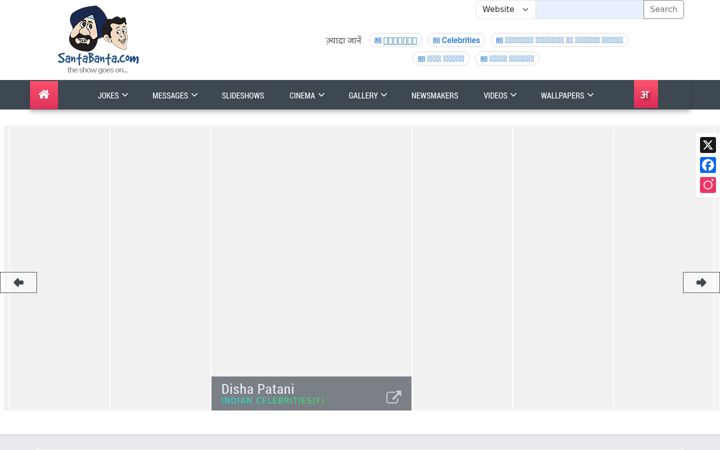720x450 pixels.
Task: Open the Slideshows menu item
Action: [242, 95]
